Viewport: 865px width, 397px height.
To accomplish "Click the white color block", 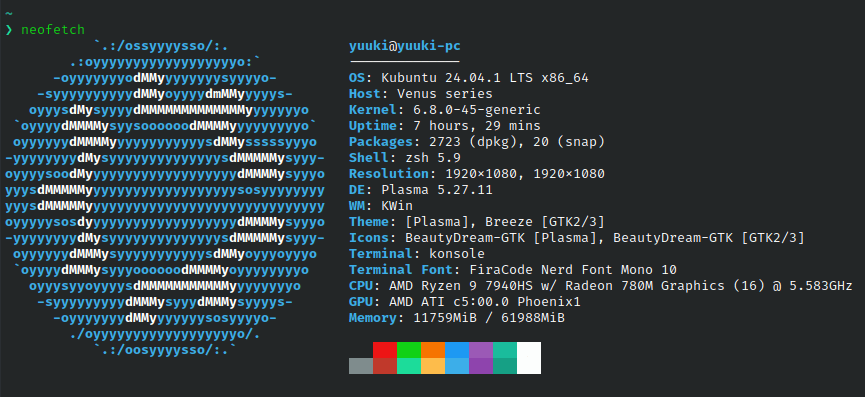I will 529,358.
